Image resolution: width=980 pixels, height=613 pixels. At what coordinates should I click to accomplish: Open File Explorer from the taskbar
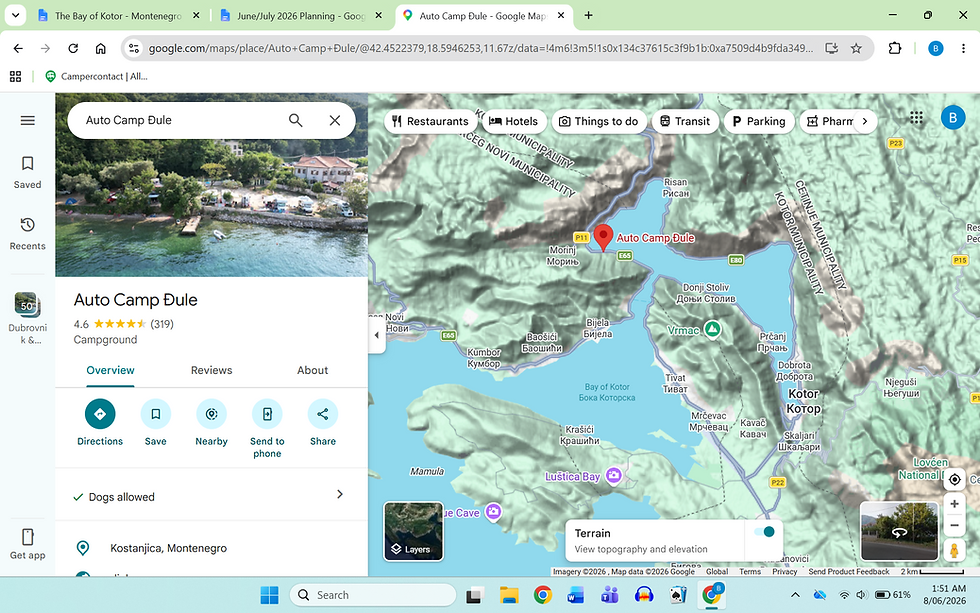(x=509, y=595)
